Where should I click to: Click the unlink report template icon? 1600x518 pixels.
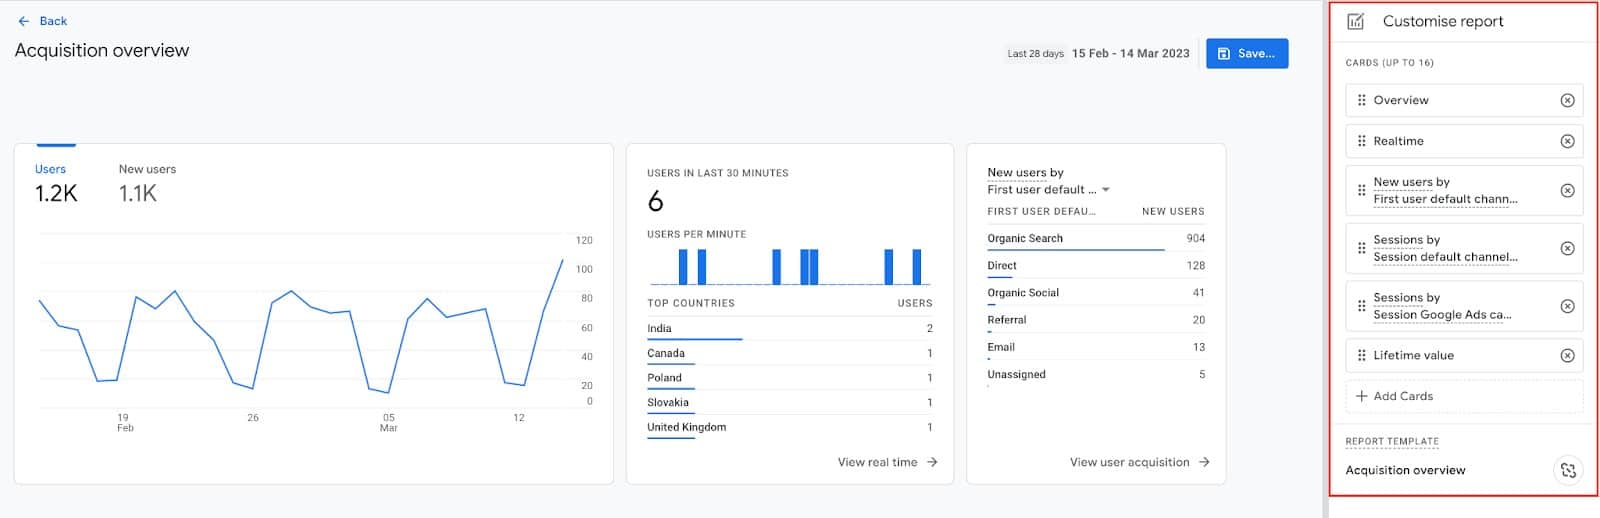pos(1567,470)
